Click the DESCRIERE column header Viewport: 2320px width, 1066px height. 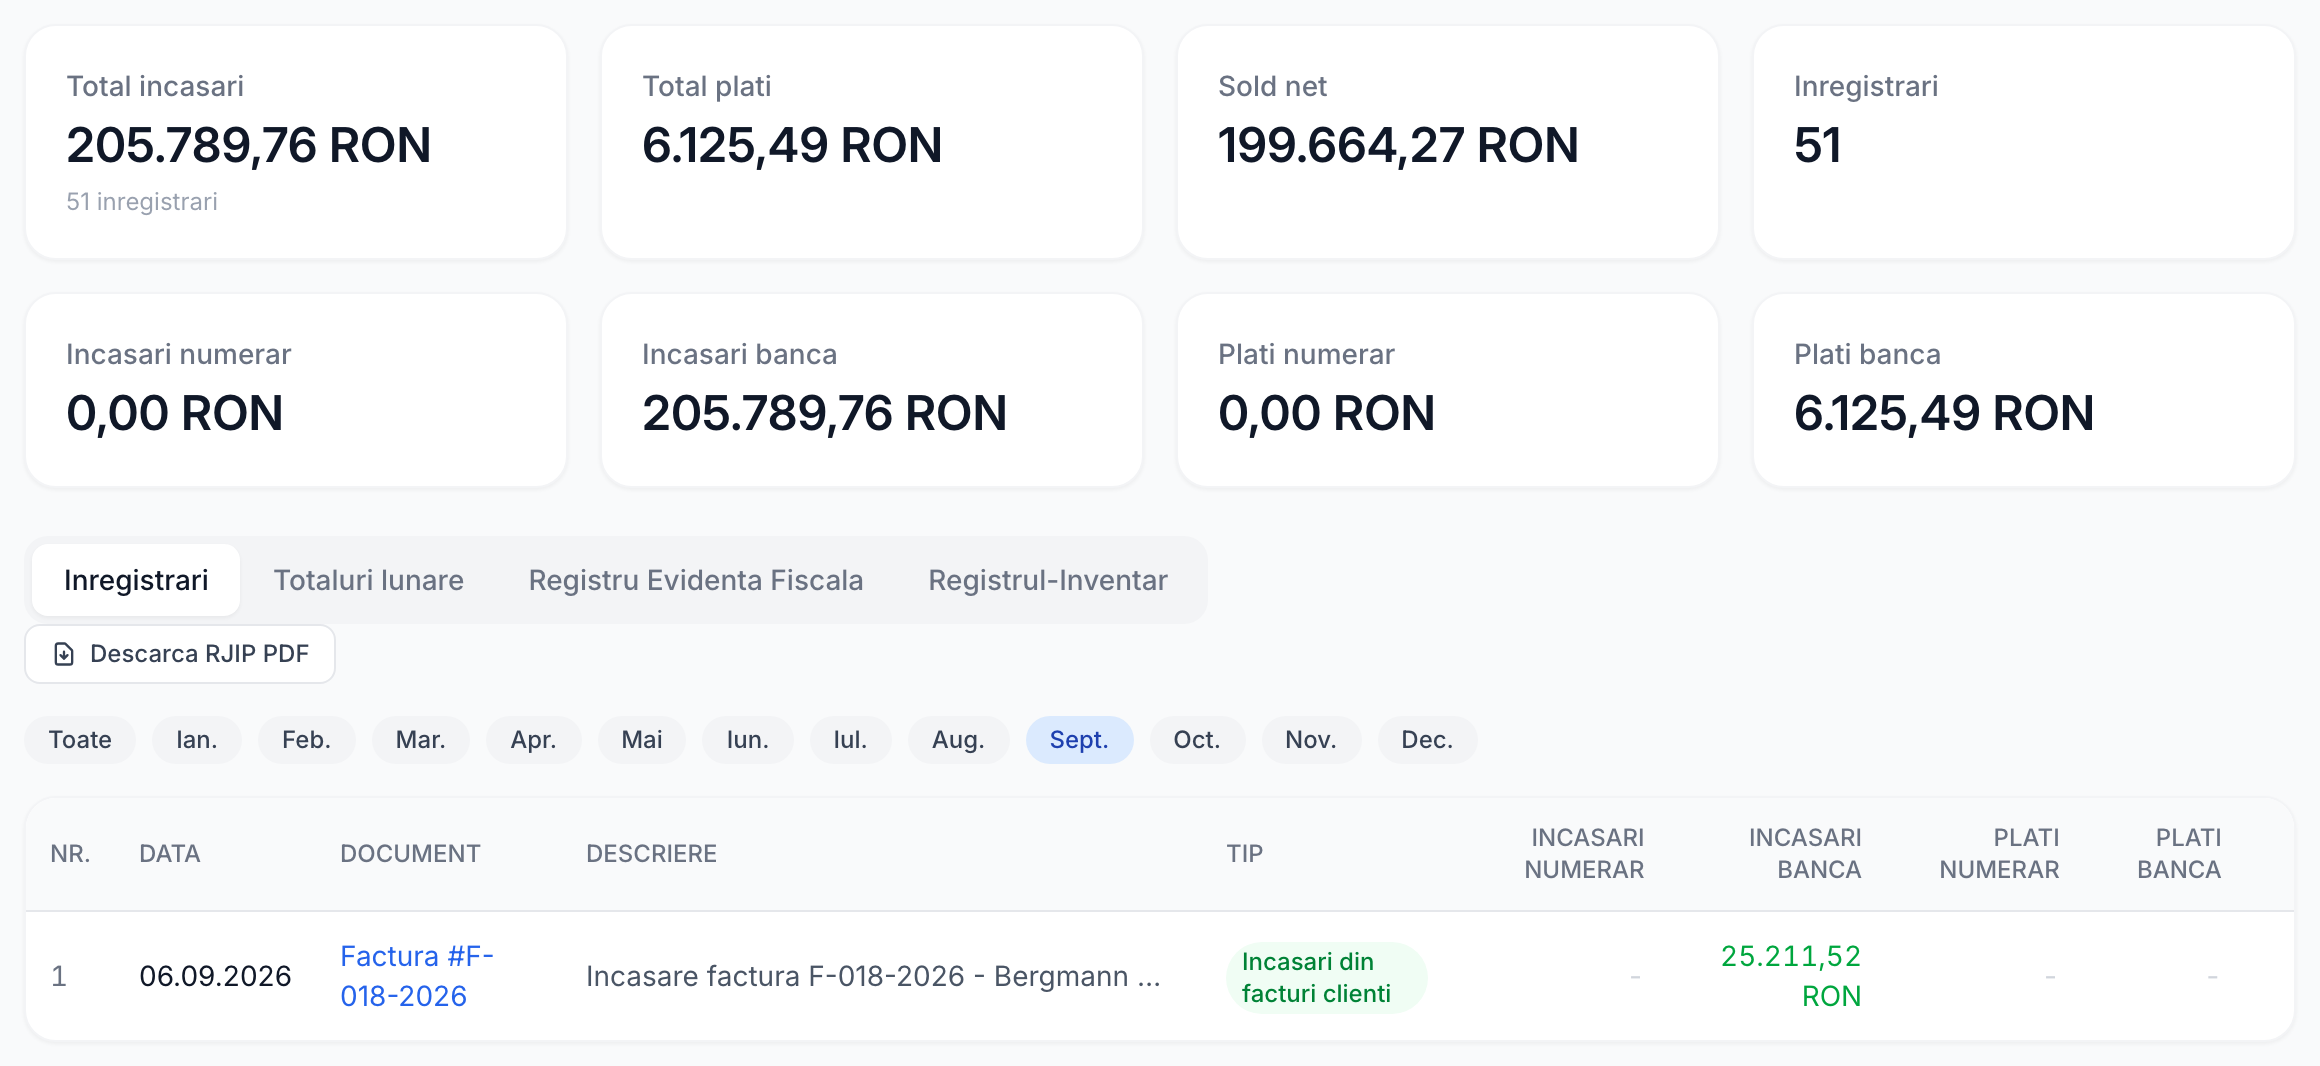651,854
